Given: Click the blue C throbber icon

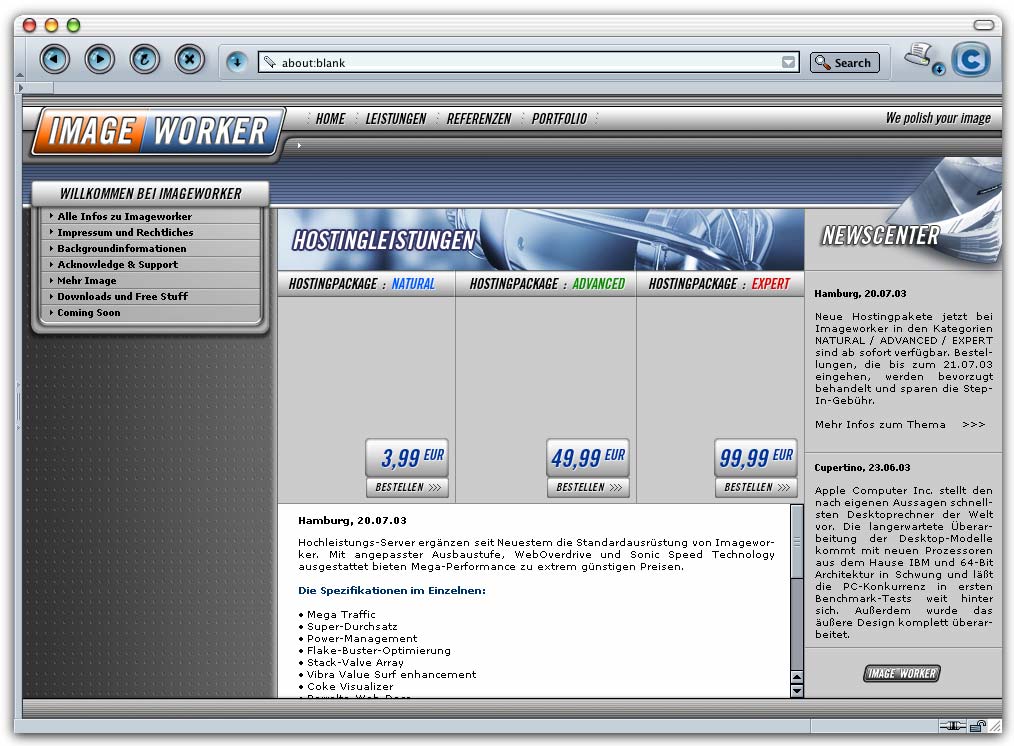Looking at the screenshot, I should click(x=970, y=60).
